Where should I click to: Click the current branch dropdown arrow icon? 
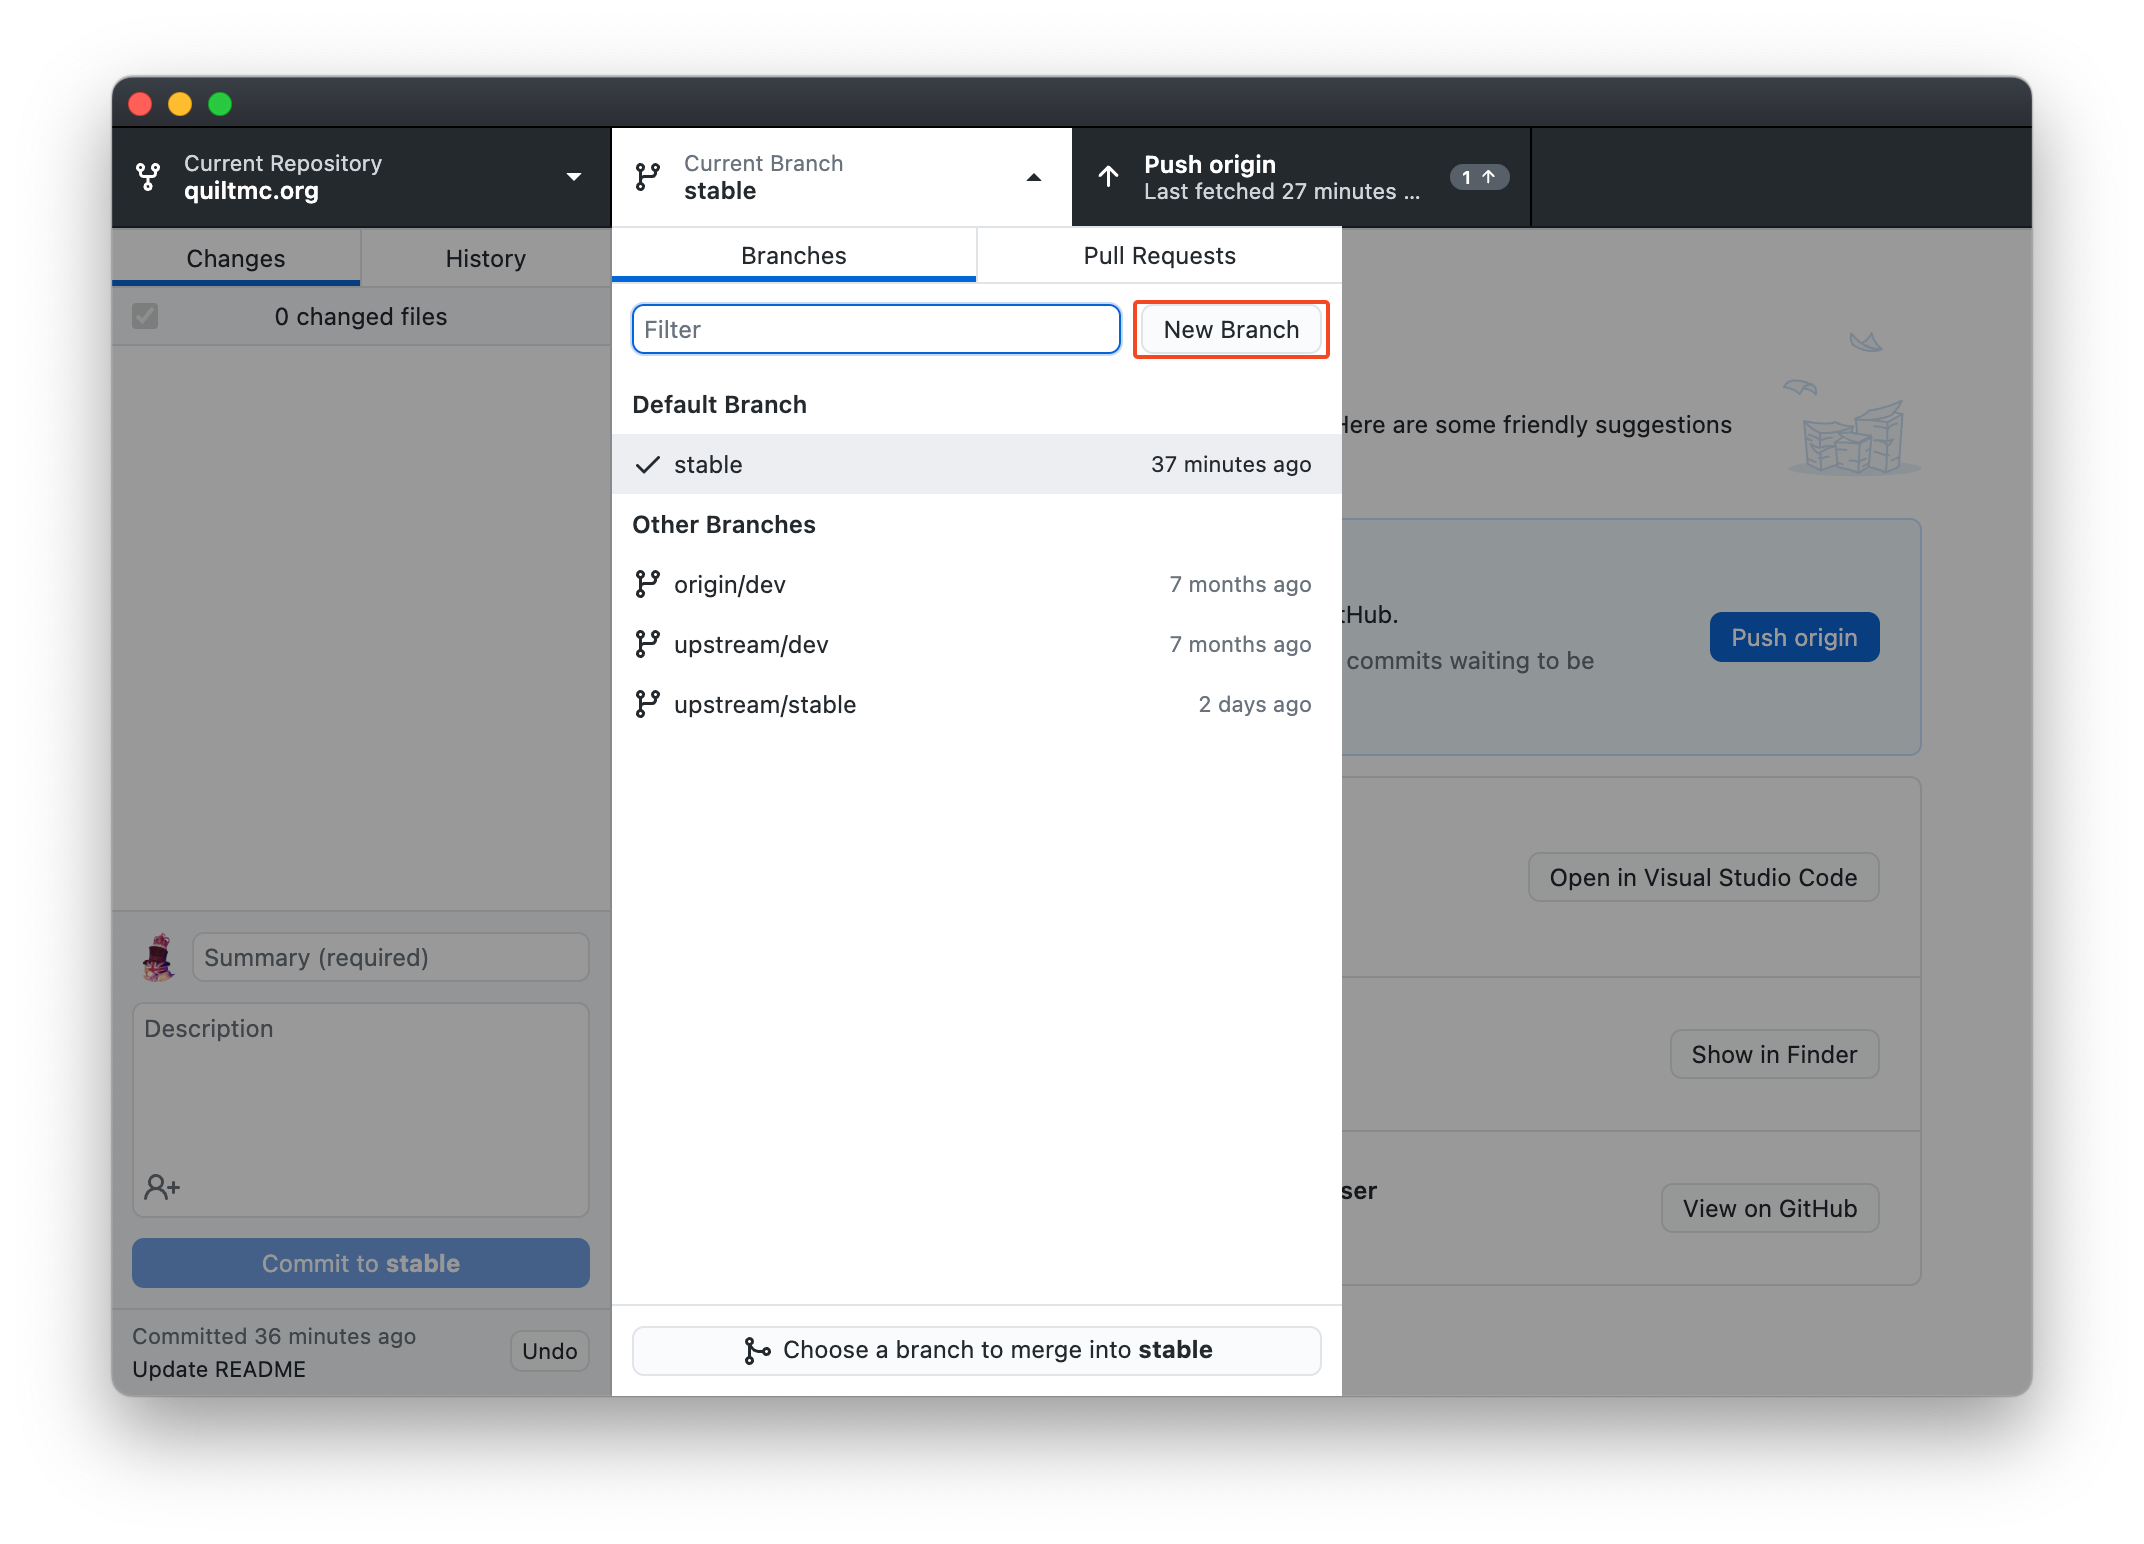tap(1040, 176)
